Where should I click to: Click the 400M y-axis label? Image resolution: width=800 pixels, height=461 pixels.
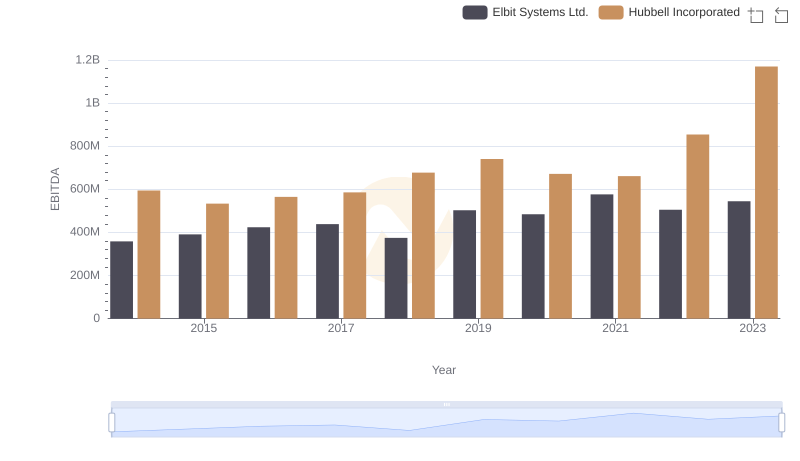pyautogui.click(x=85, y=232)
